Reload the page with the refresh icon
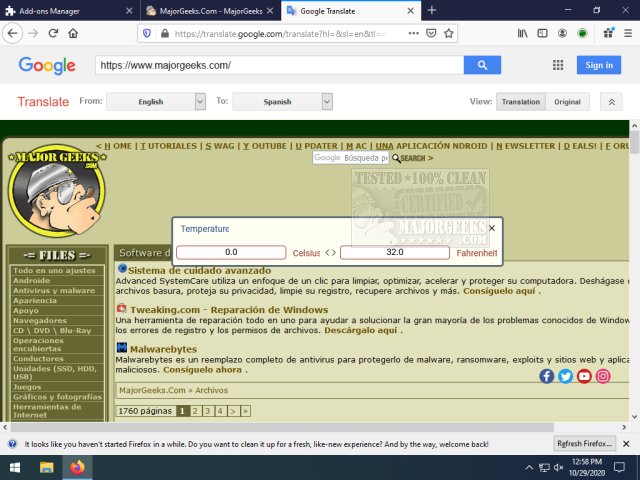 [x=53, y=33]
